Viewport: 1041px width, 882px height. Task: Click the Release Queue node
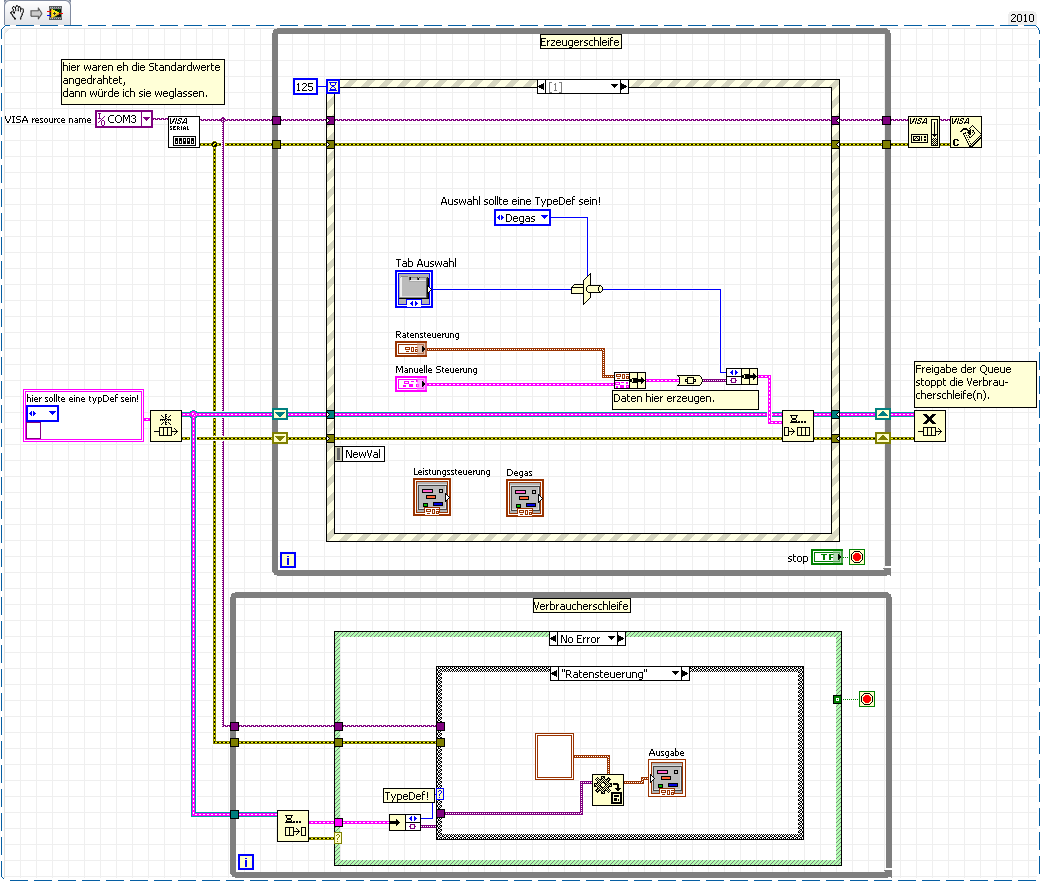pos(929,426)
